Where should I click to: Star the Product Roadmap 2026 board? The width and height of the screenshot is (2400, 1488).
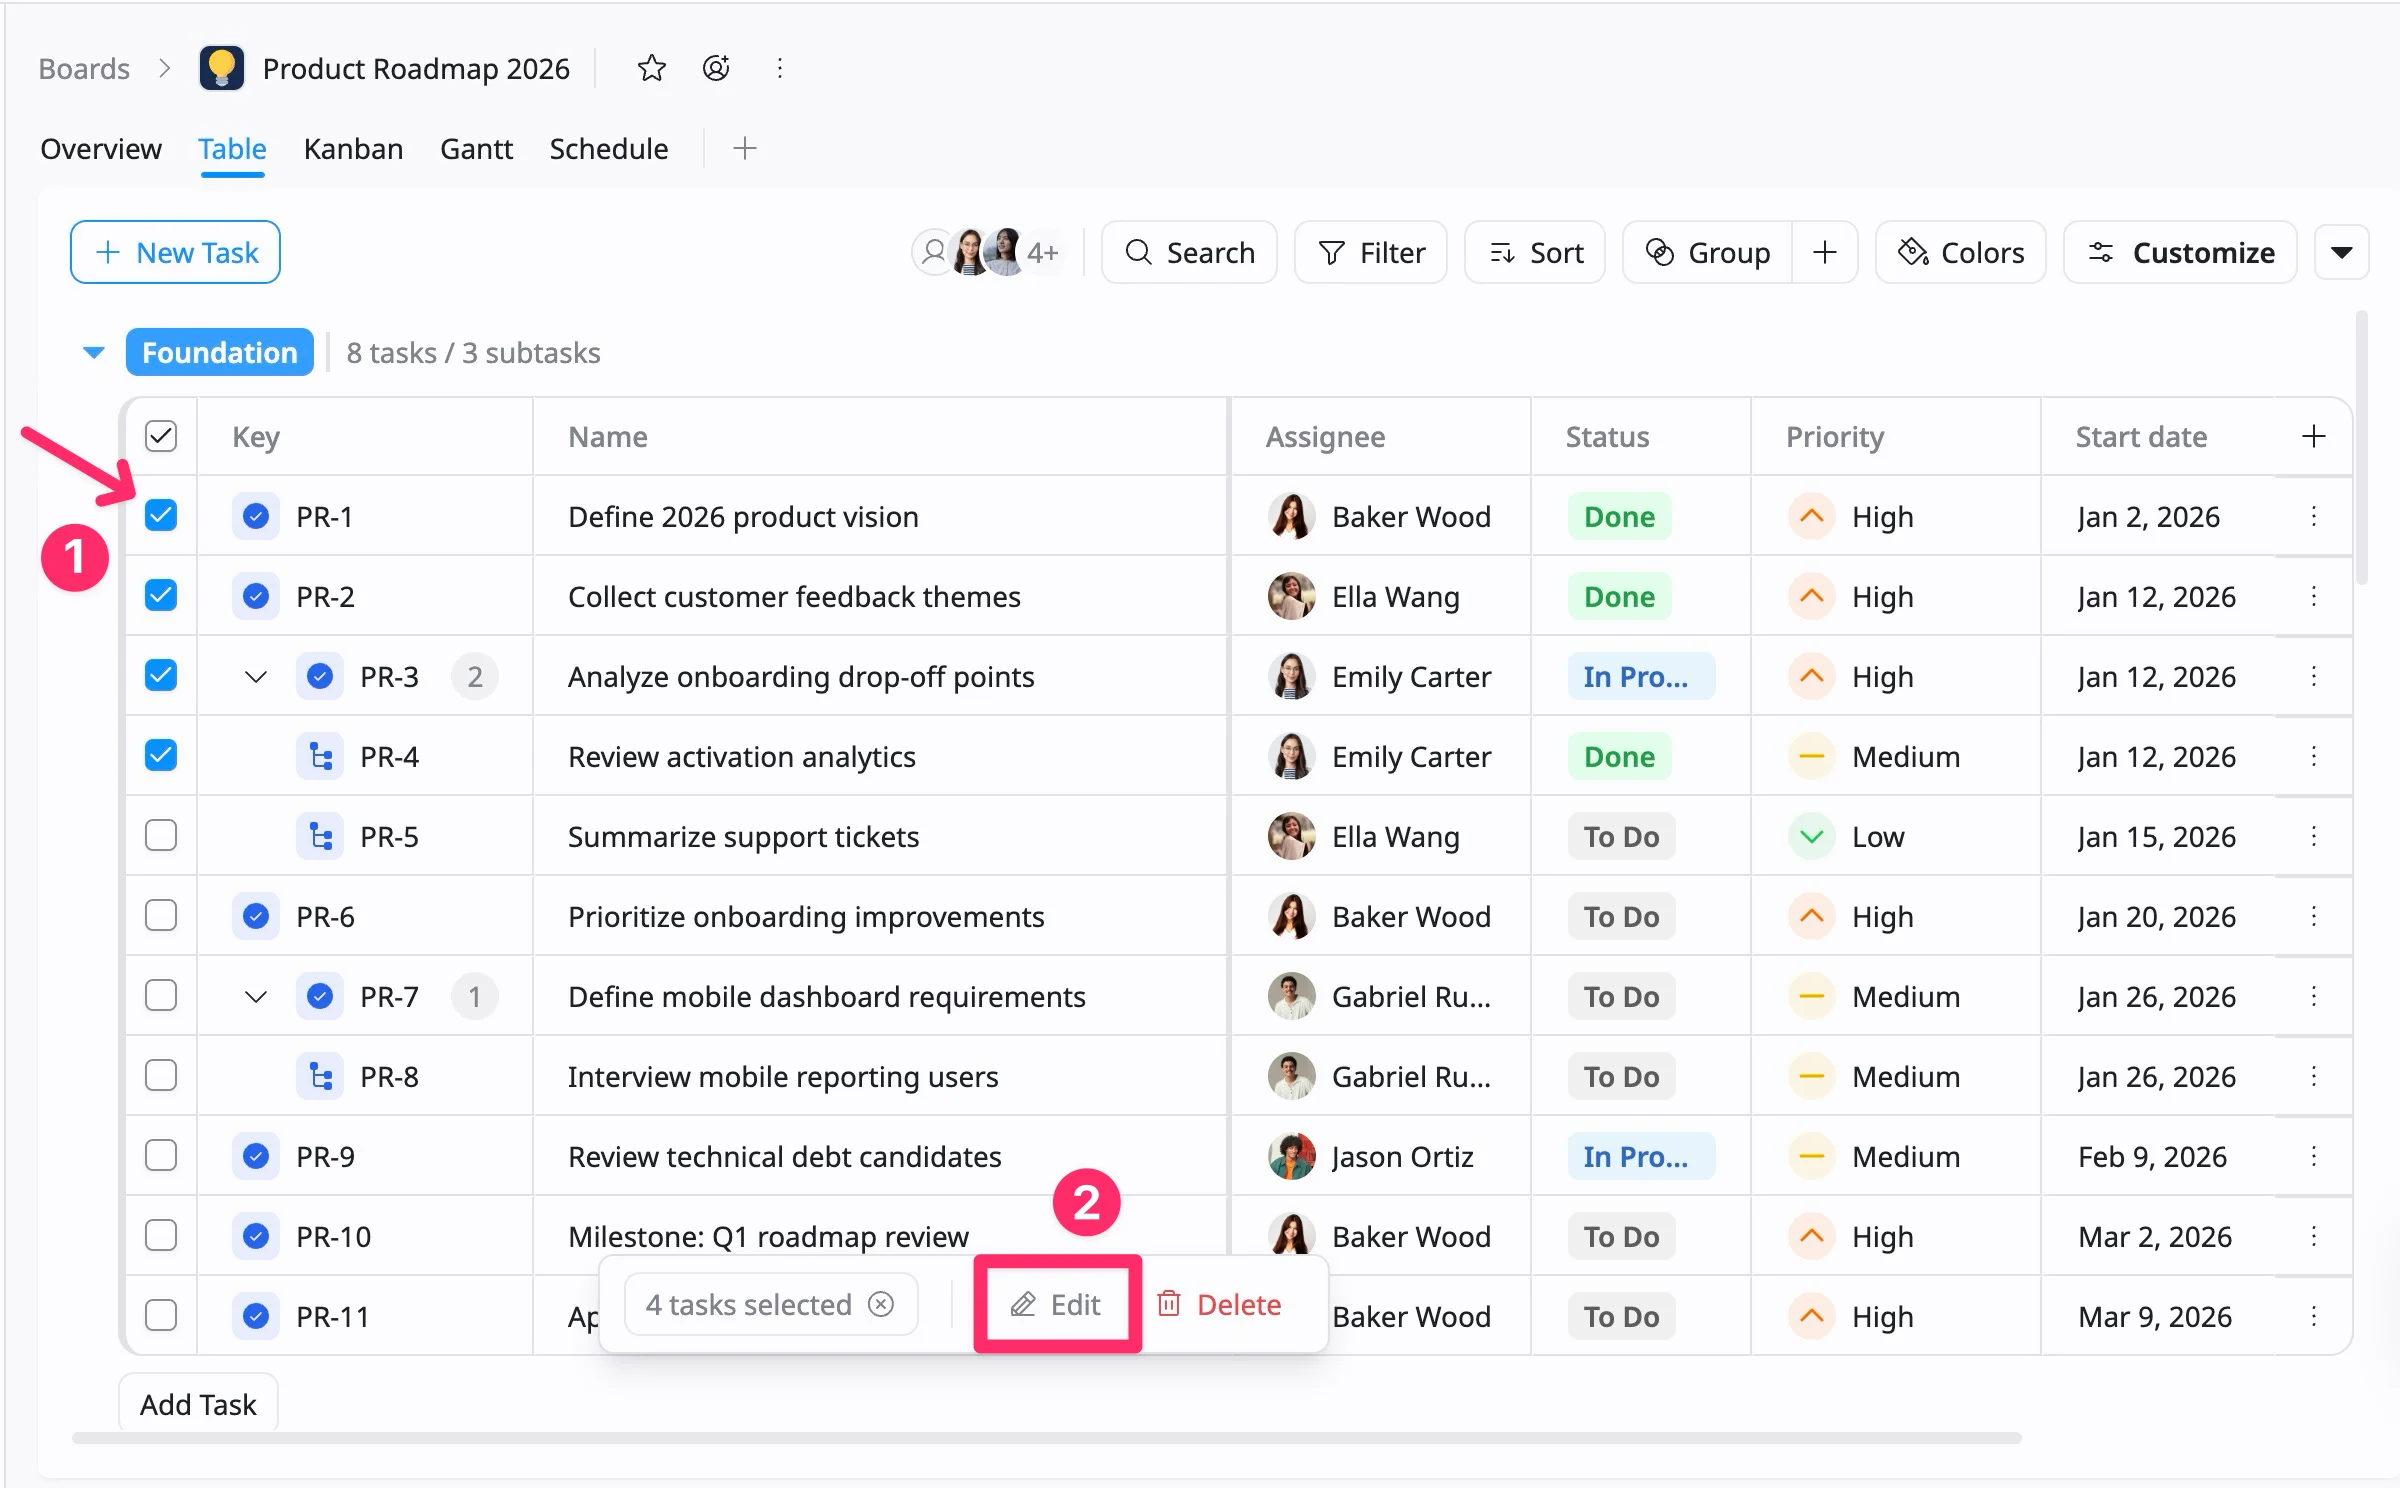click(x=651, y=68)
